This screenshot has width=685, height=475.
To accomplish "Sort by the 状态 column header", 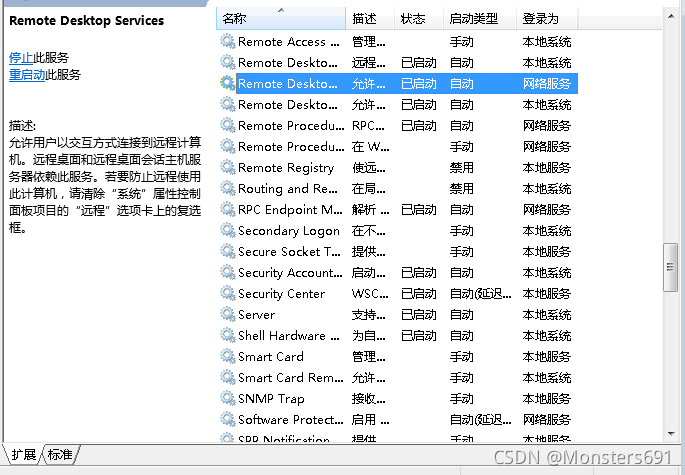I will point(419,18).
